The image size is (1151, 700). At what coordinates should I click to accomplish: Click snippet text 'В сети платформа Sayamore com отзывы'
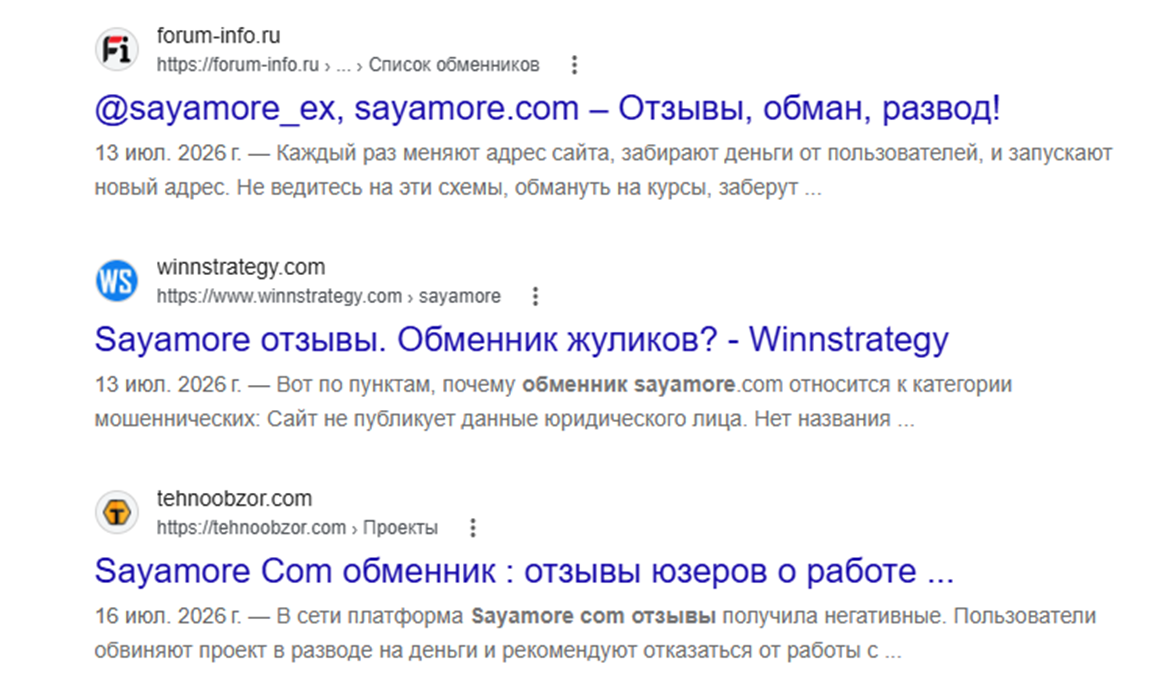(495, 616)
